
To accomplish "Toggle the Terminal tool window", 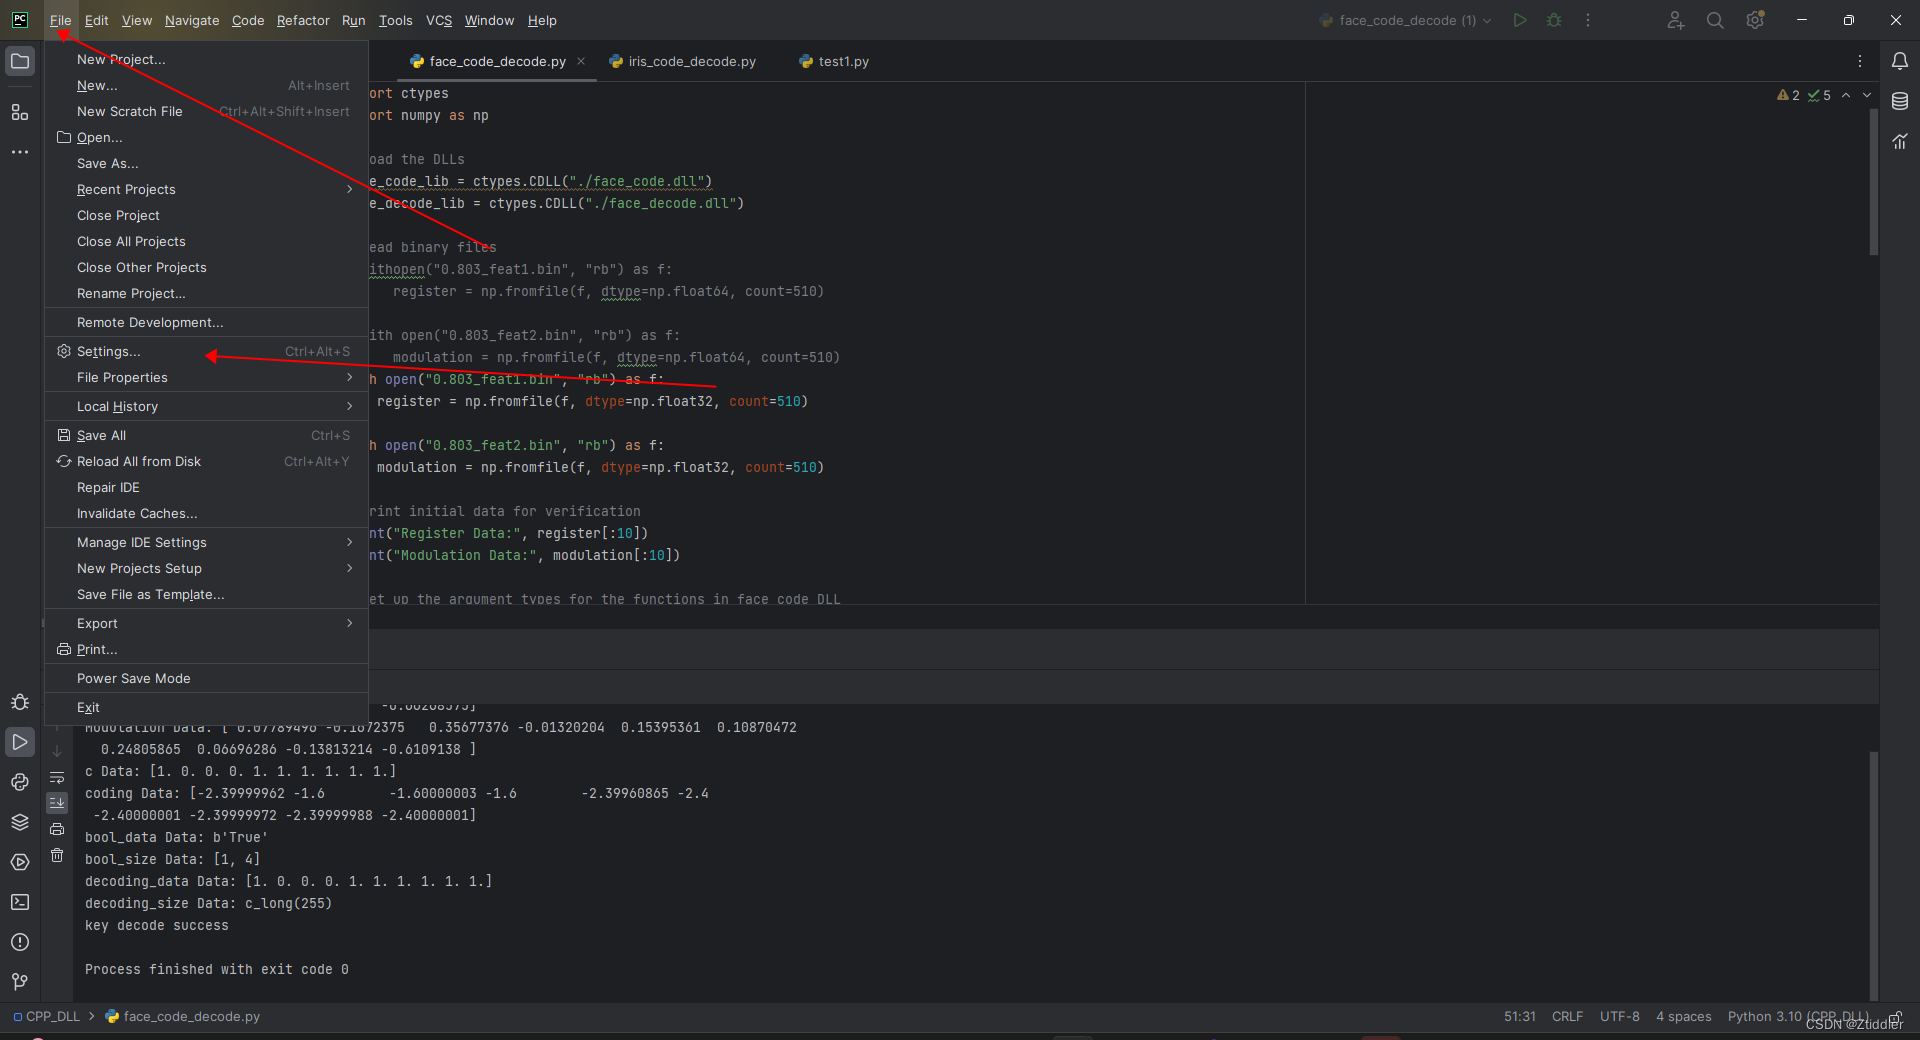I will pos(19,902).
